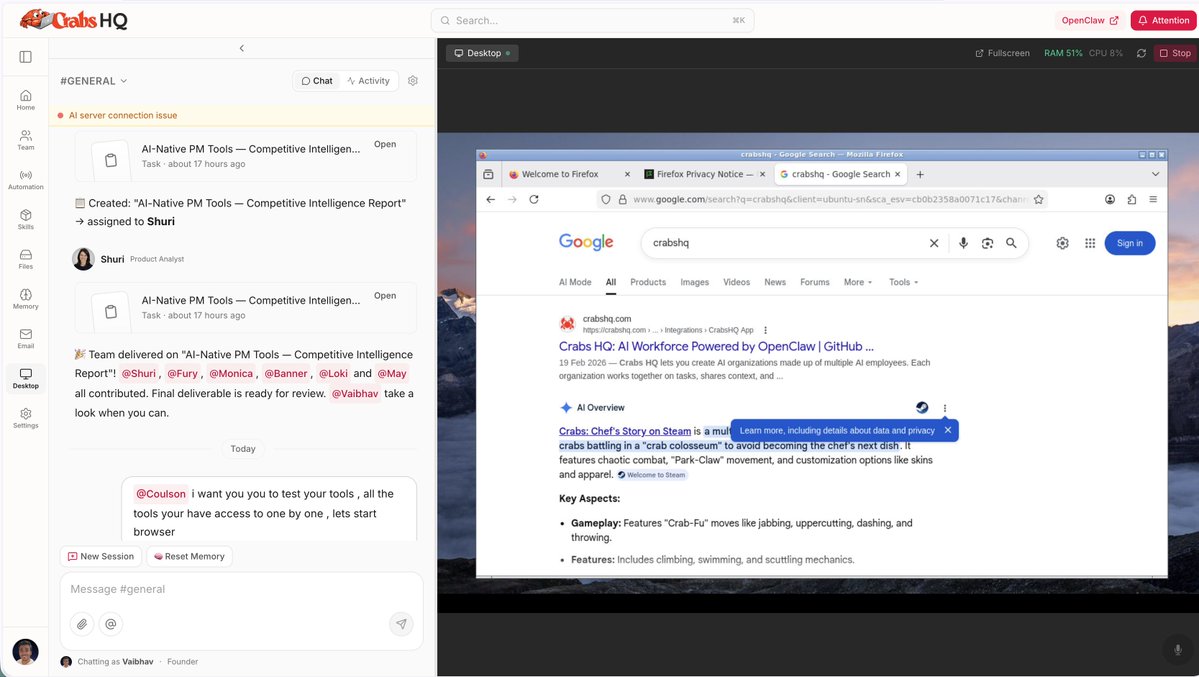Select the AI Mode search tab
Image resolution: width=1199 pixels, height=677 pixels.
575,282
